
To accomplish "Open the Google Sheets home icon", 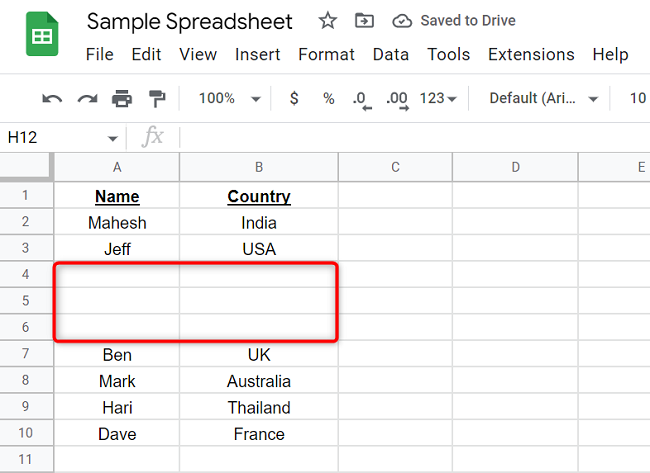I will tap(43, 36).
